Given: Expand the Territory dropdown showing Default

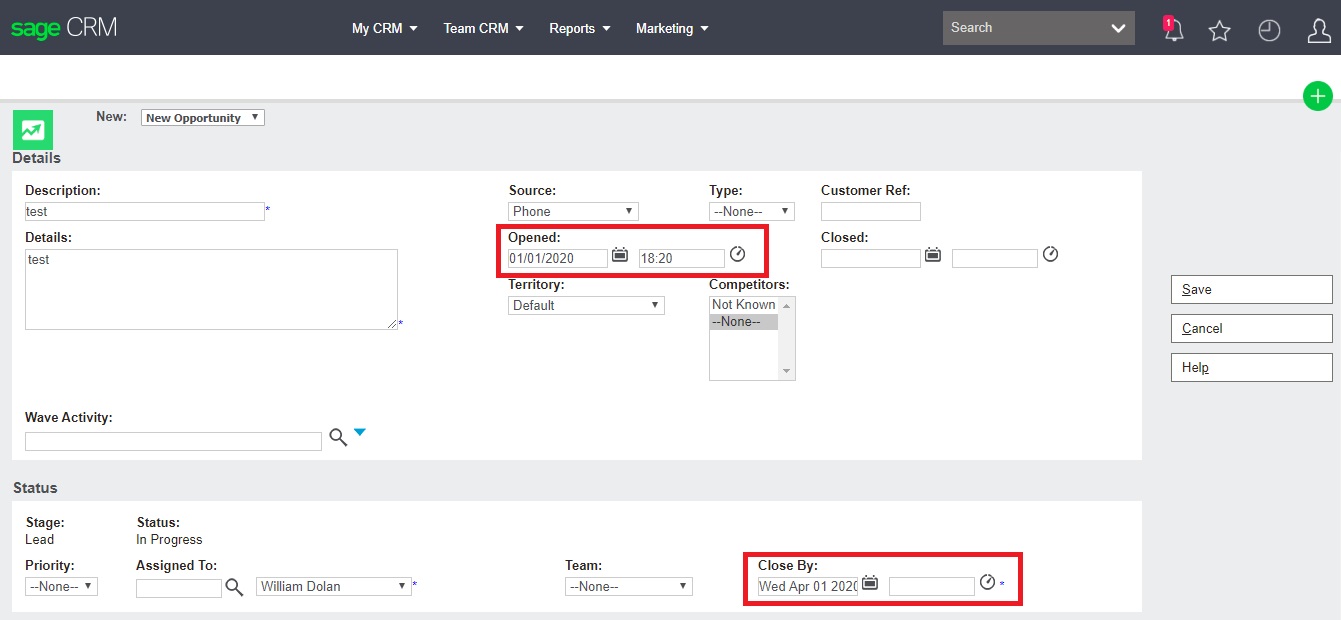Looking at the screenshot, I should [x=586, y=305].
